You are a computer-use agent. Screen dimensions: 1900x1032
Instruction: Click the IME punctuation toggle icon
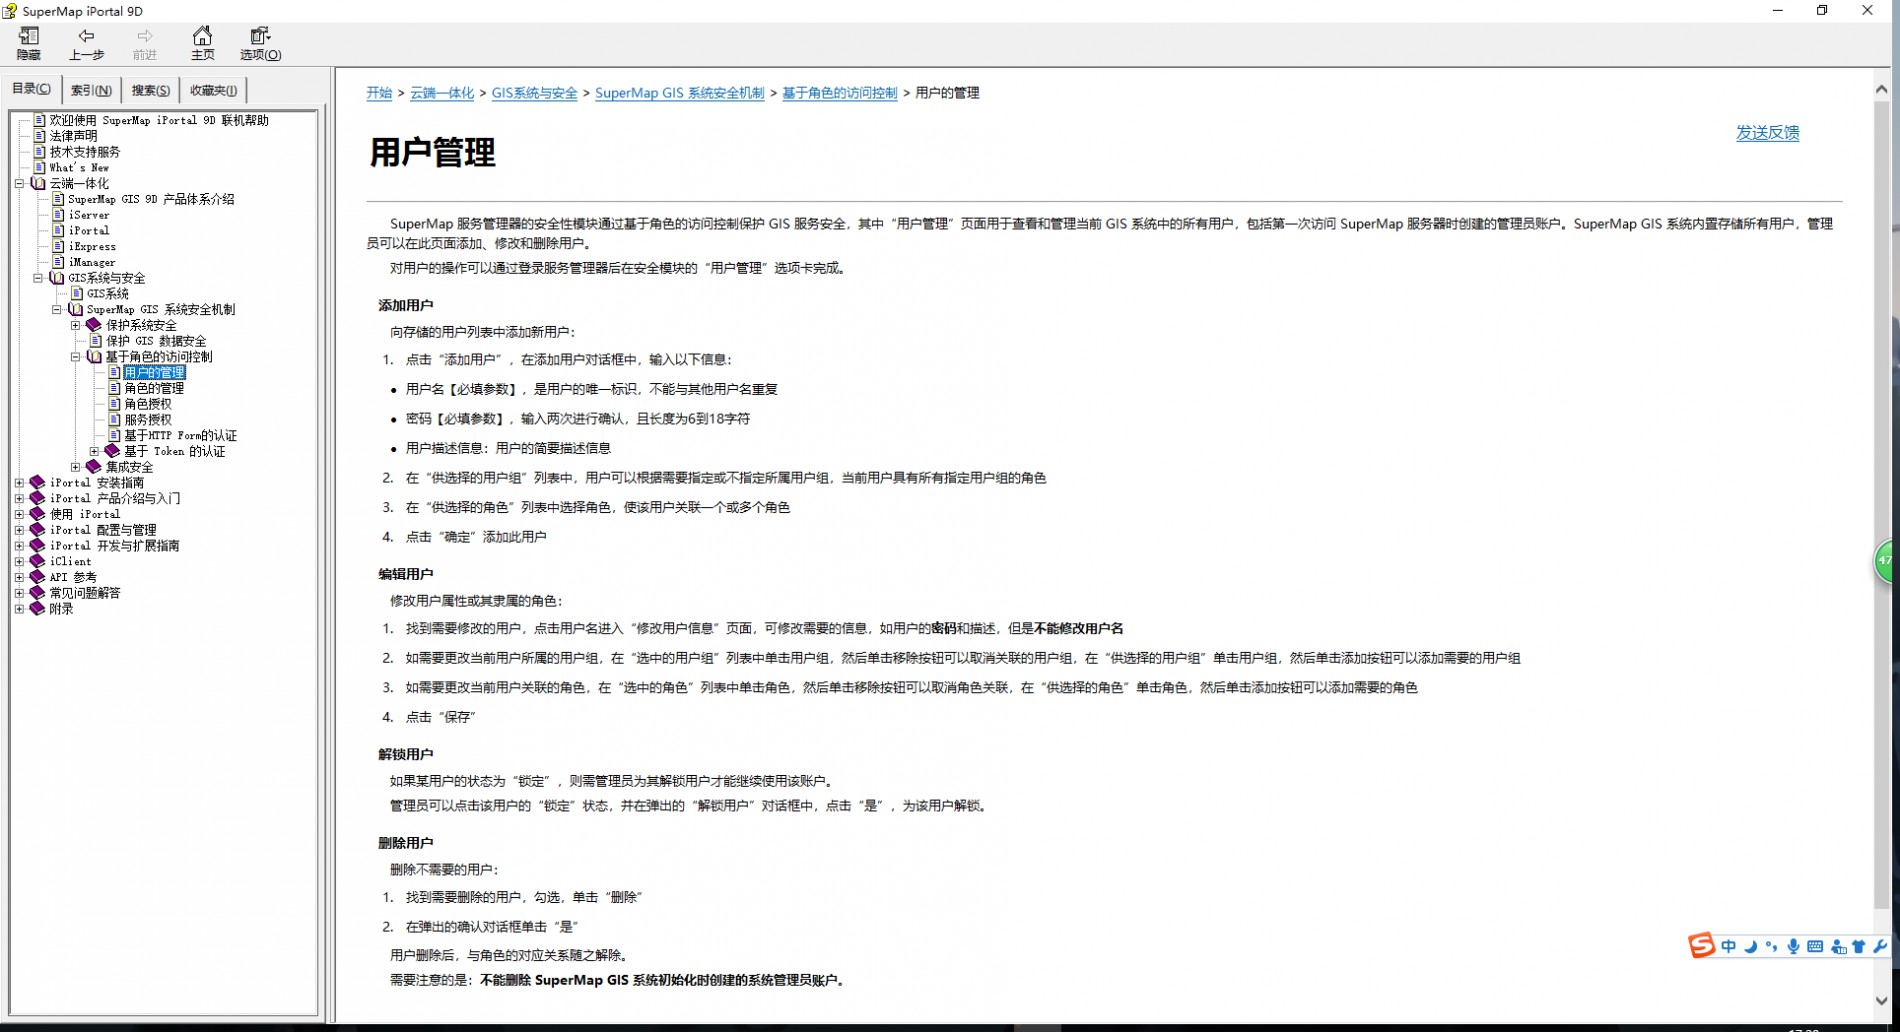1772,946
